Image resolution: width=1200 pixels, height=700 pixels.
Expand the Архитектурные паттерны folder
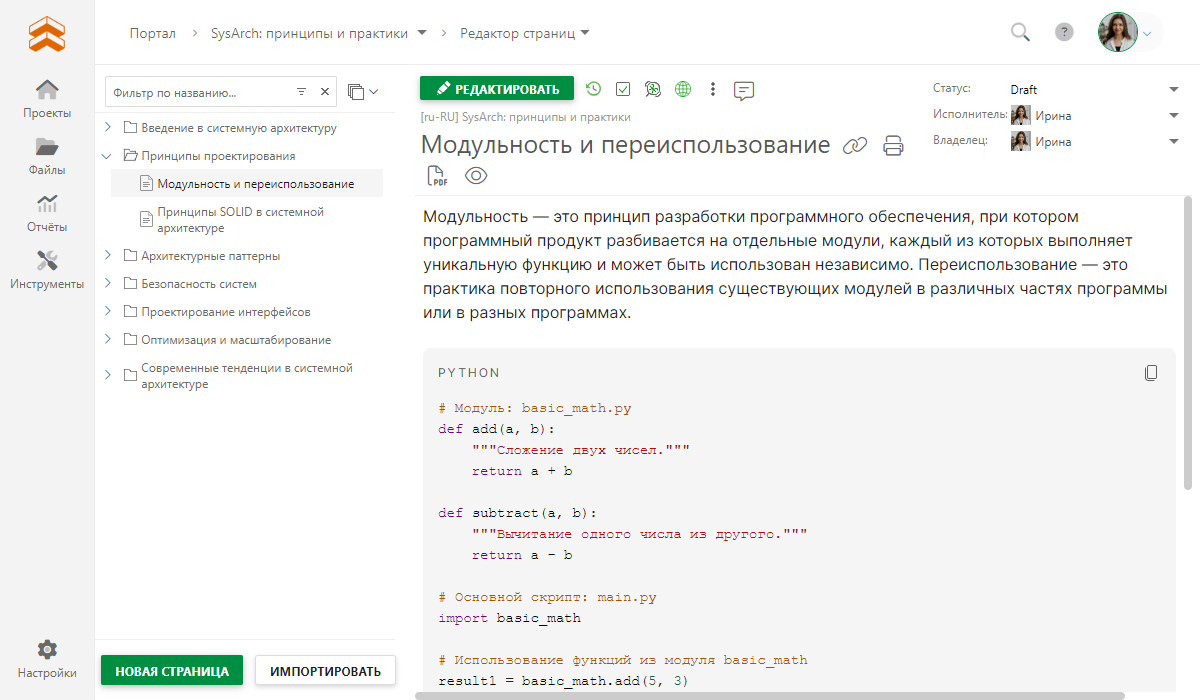pyautogui.click(x=108, y=256)
